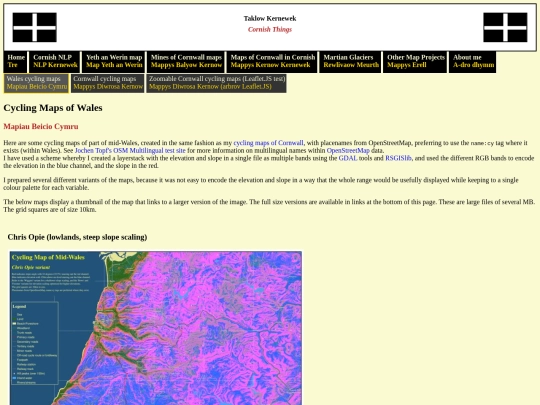Screen dimensions: 540x405
Task: Go to Yeth an Werin map
Action: click(x=114, y=62)
